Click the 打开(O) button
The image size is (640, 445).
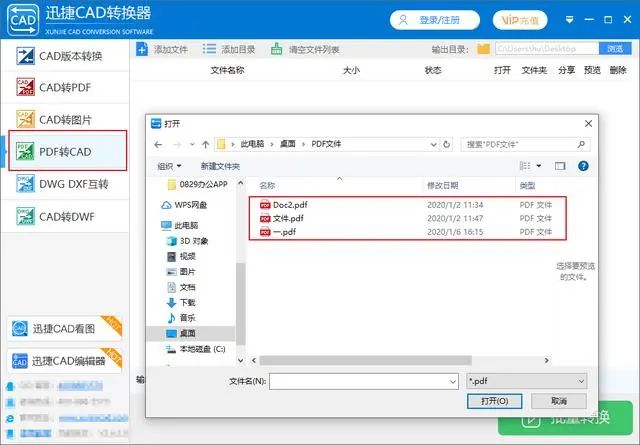pyautogui.click(x=494, y=401)
